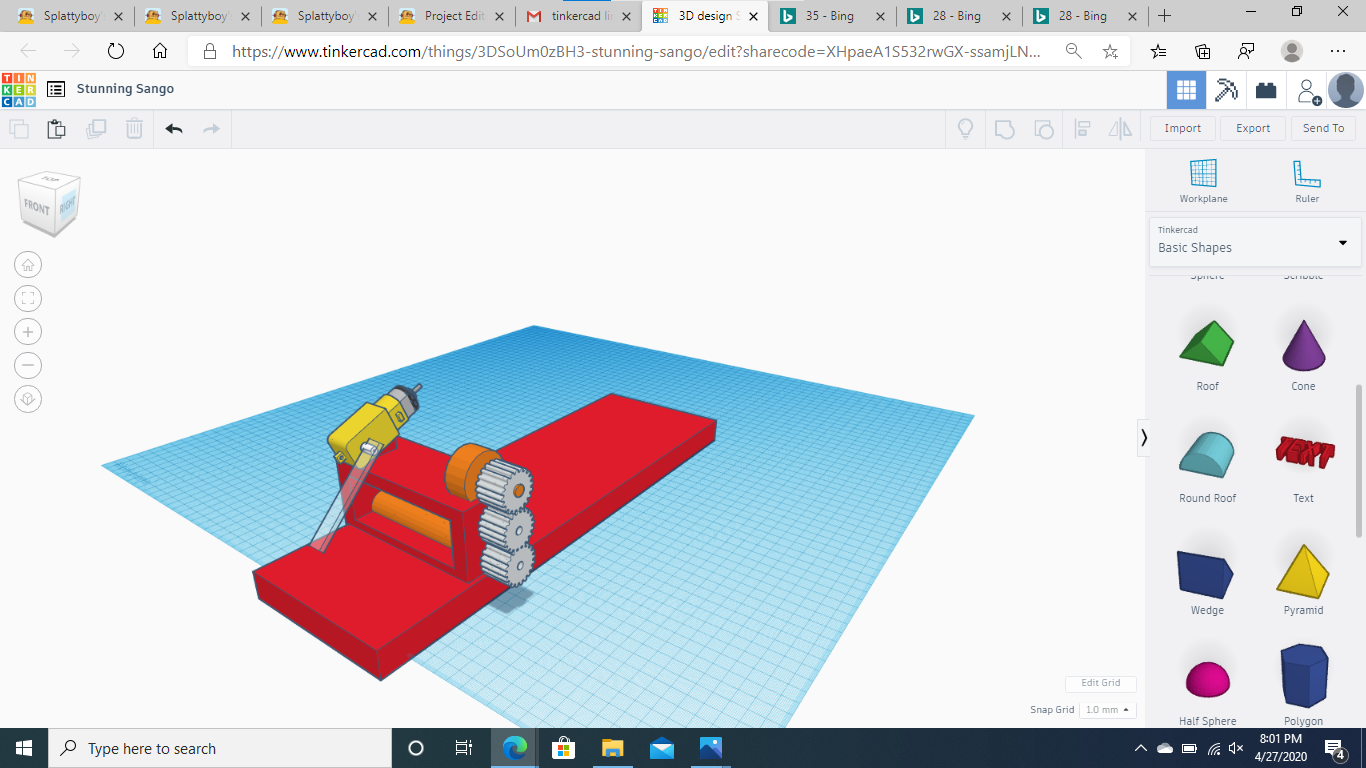Toggle perspective view with the left sidebar icon
Viewport: 1366px width, 768px height.
coord(28,398)
